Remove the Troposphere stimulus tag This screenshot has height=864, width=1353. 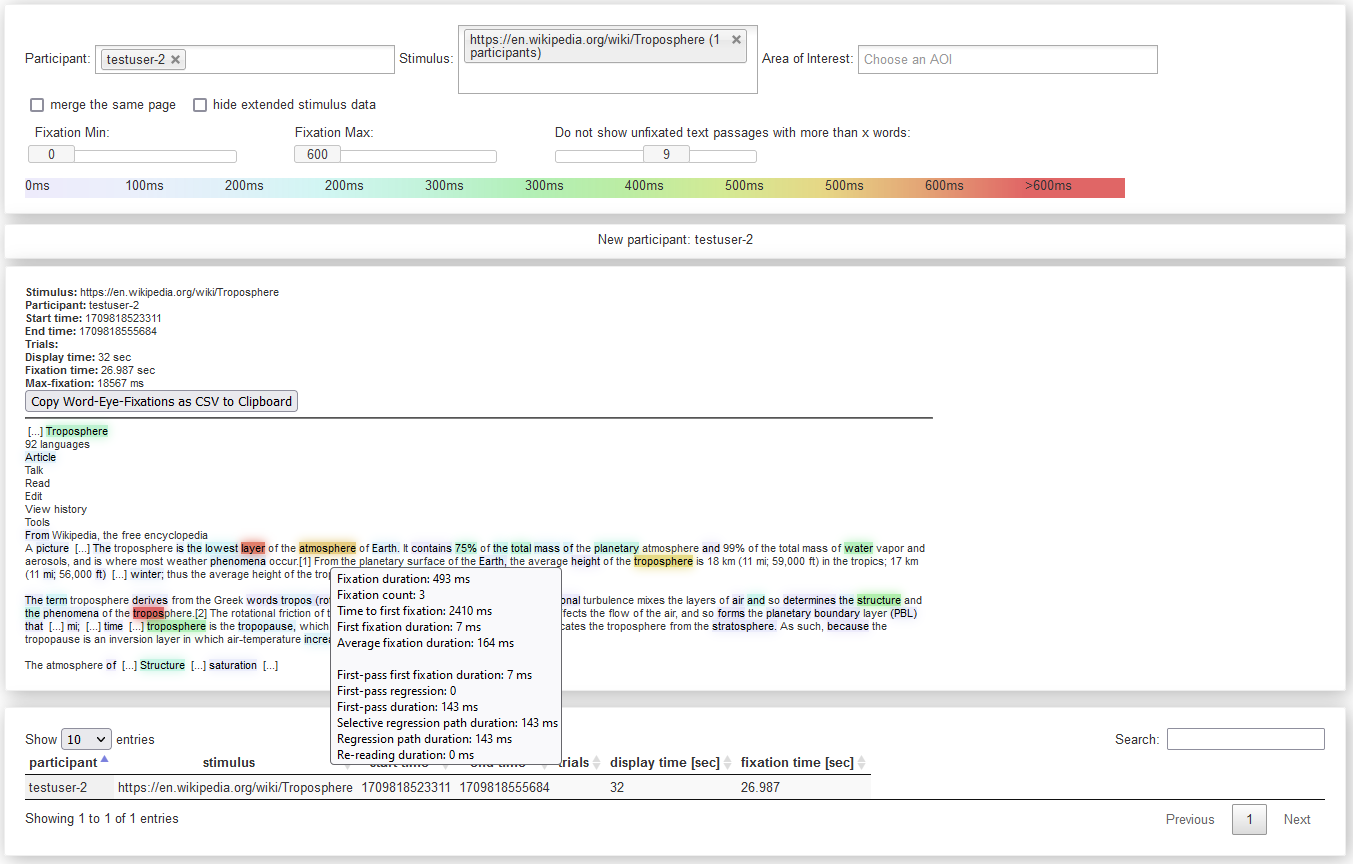[737, 40]
